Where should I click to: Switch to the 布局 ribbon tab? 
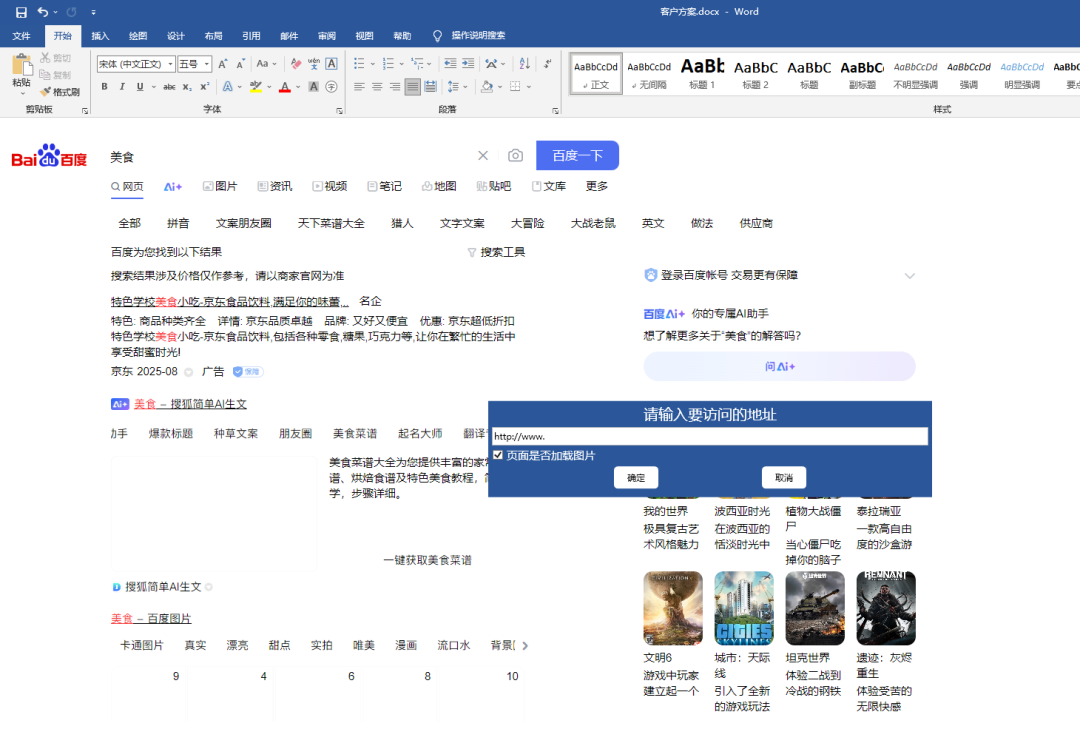(x=214, y=36)
